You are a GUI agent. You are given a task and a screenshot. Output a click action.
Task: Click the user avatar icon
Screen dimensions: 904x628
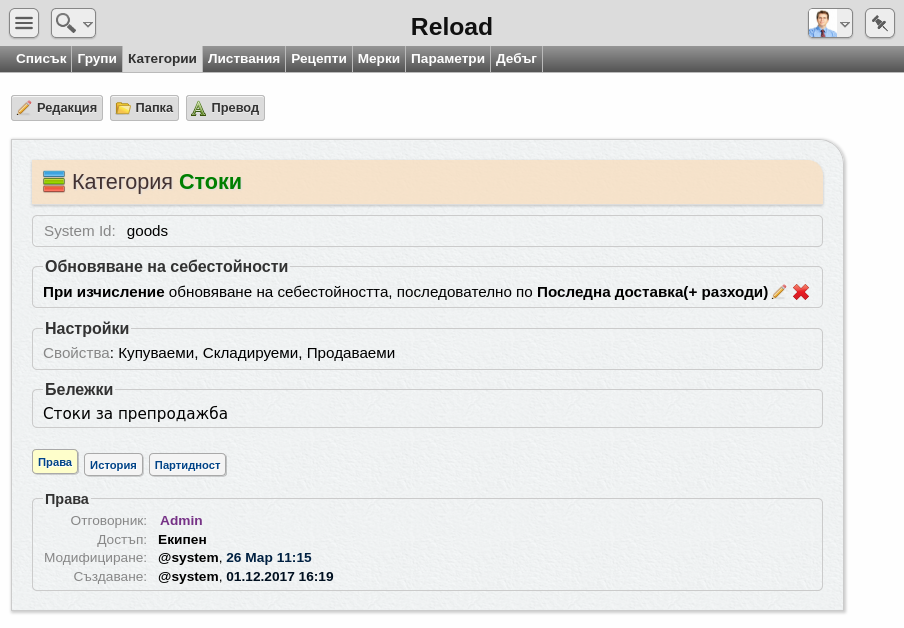(x=823, y=24)
